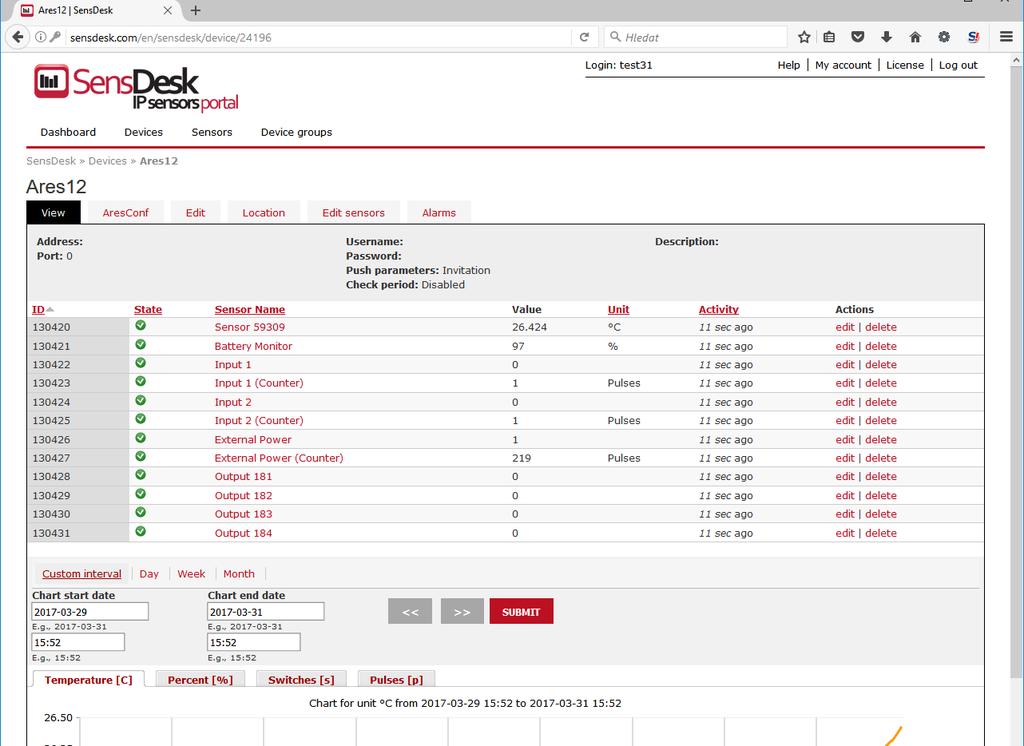
Task: Click the SensDesk logo
Action: pos(136,88)
